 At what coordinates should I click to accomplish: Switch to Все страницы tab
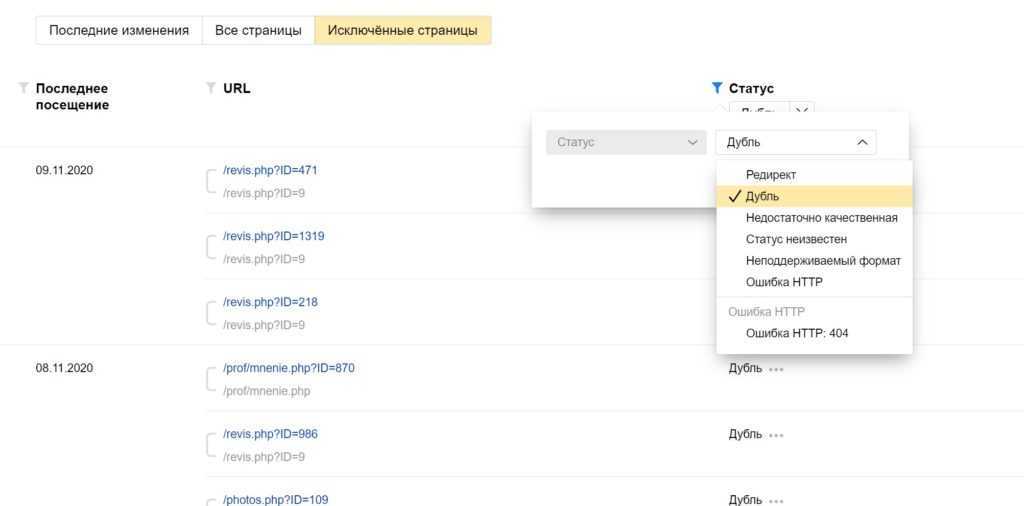point(258,30)
